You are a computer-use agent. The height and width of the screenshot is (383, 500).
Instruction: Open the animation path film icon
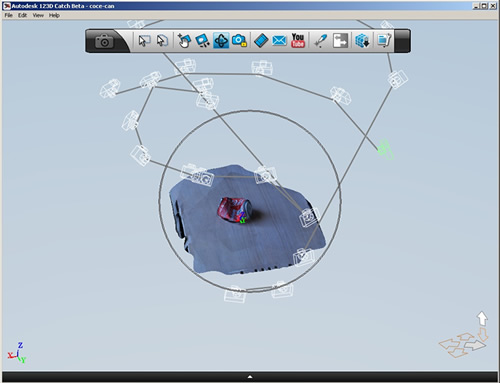tap(261, 41)
